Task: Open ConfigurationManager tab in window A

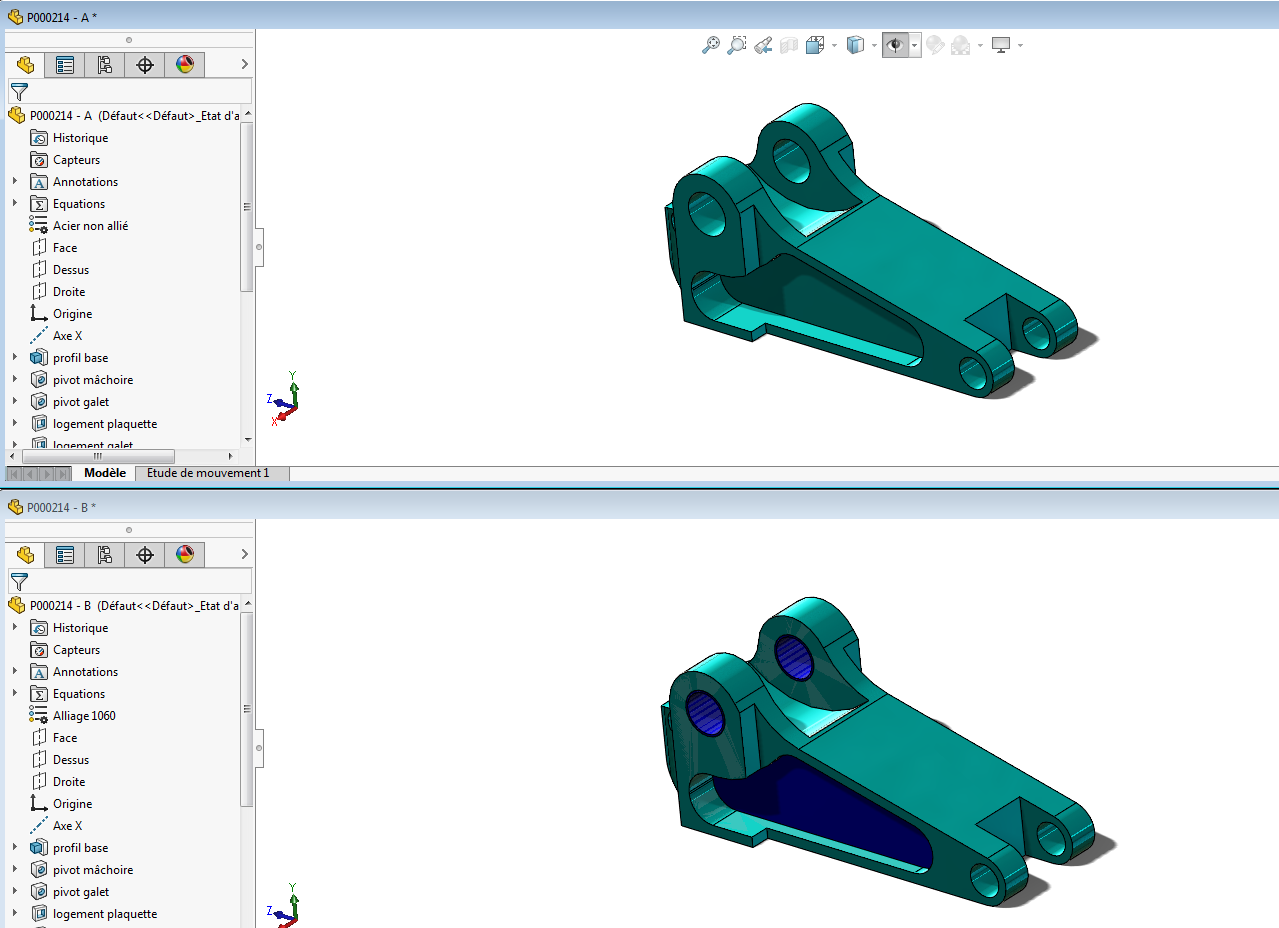Action: (x=105, y=65)
